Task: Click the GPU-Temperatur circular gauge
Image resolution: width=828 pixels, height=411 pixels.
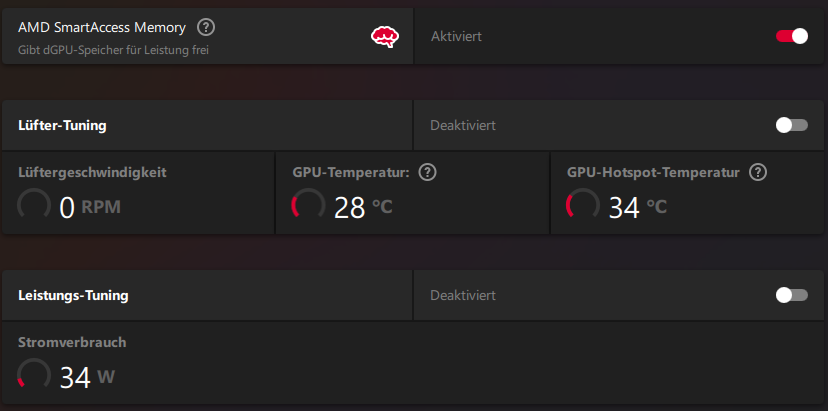Action: click(308, 206)
